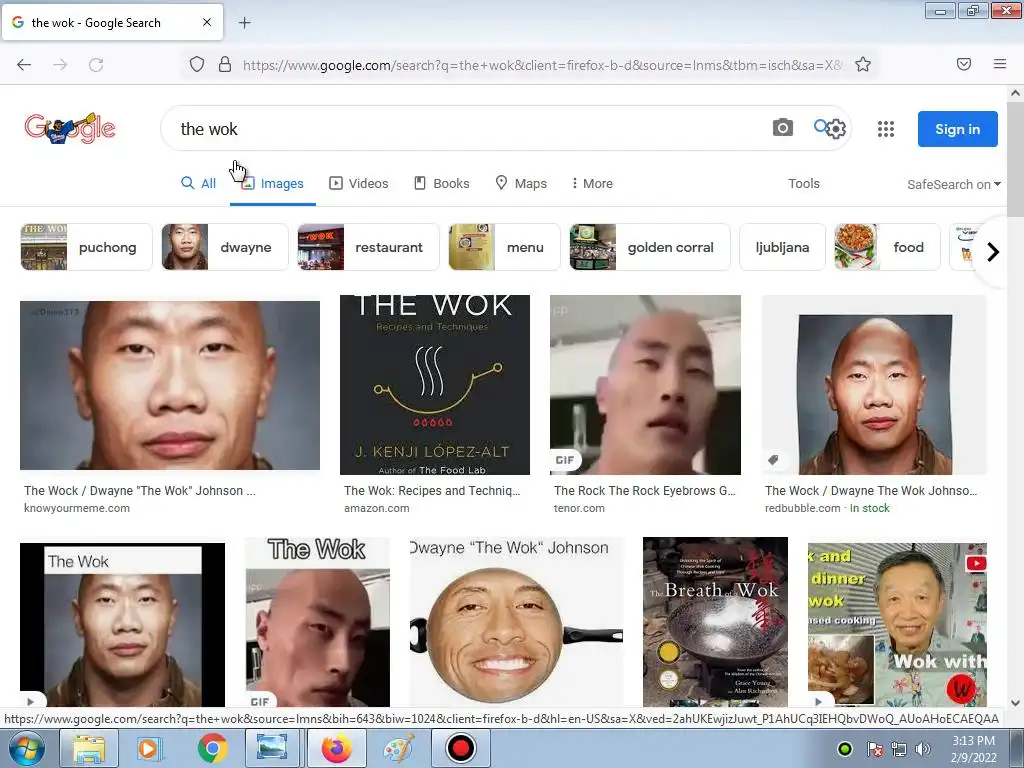Open the Books tab
This screenshot has height=768, width=1024.
coord(441,184)
